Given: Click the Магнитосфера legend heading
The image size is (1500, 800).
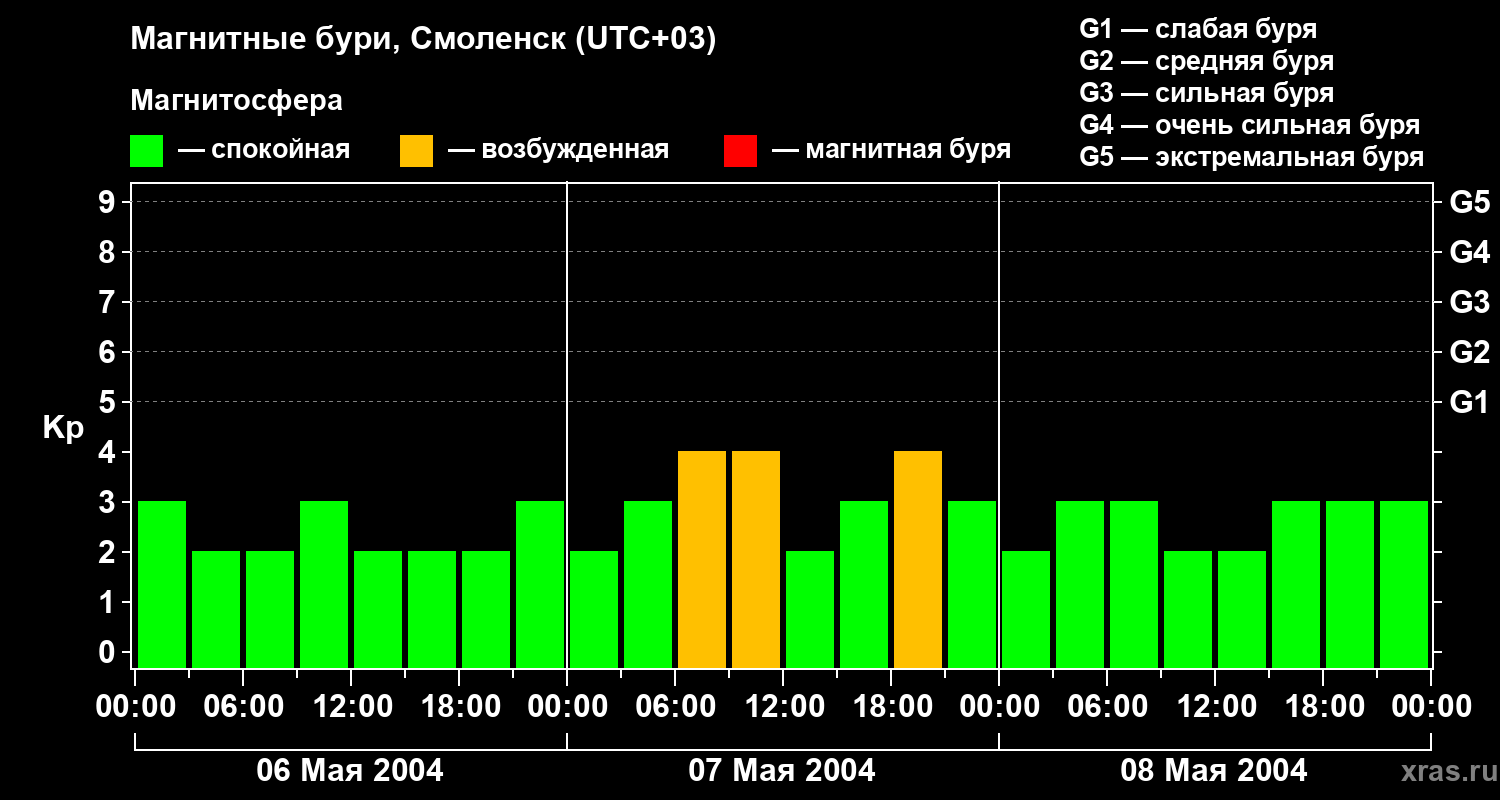Looking at the screenshot, I should (236, 101).
